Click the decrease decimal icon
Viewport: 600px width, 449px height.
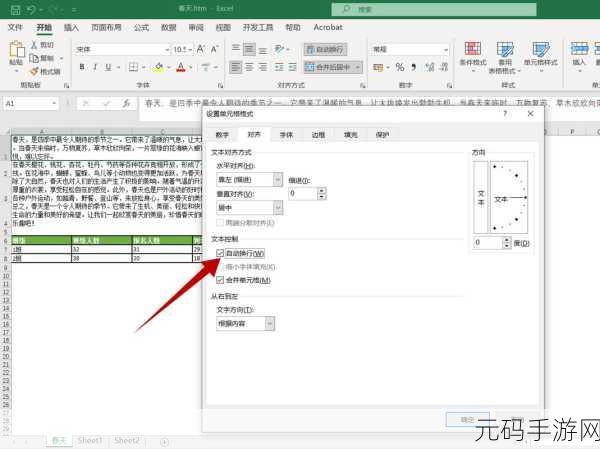(444, 67)
